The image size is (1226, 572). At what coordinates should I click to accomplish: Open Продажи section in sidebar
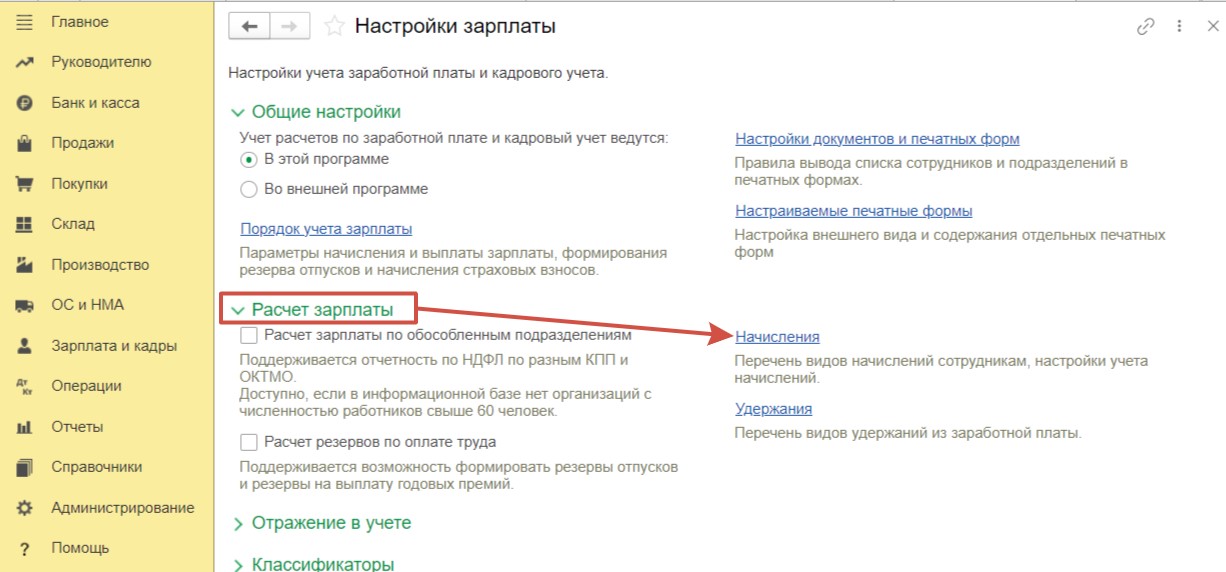[x=83, y=143]
